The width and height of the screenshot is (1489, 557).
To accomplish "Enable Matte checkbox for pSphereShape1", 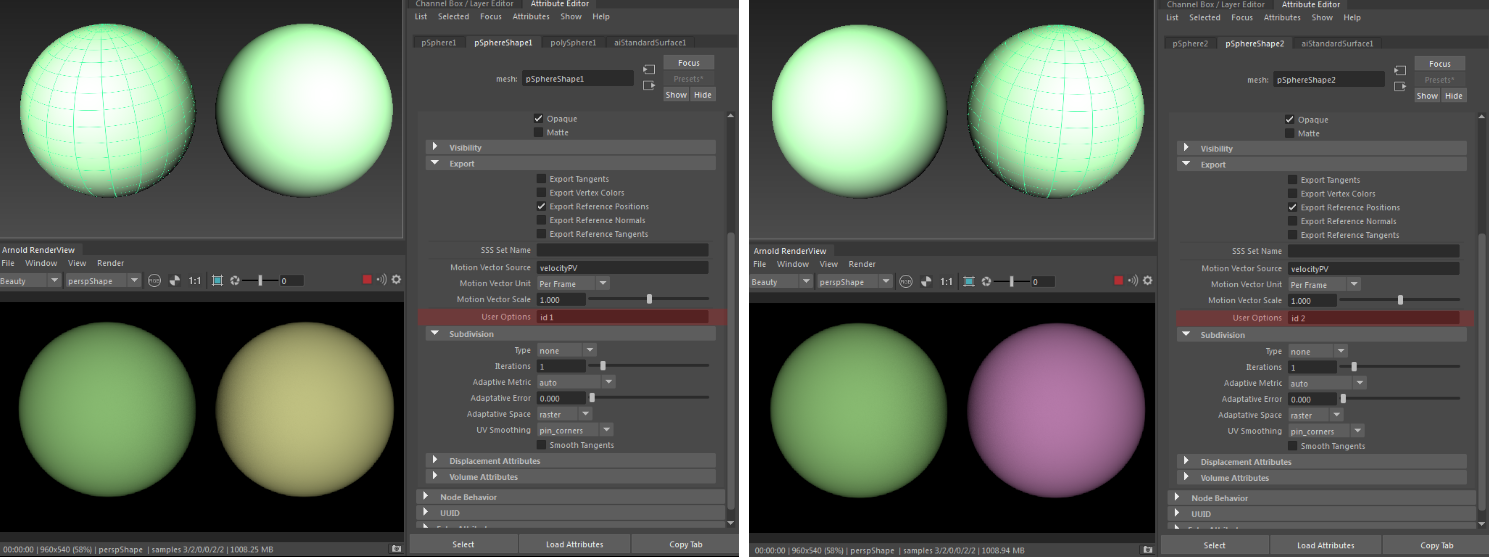I will coord(539,132).
